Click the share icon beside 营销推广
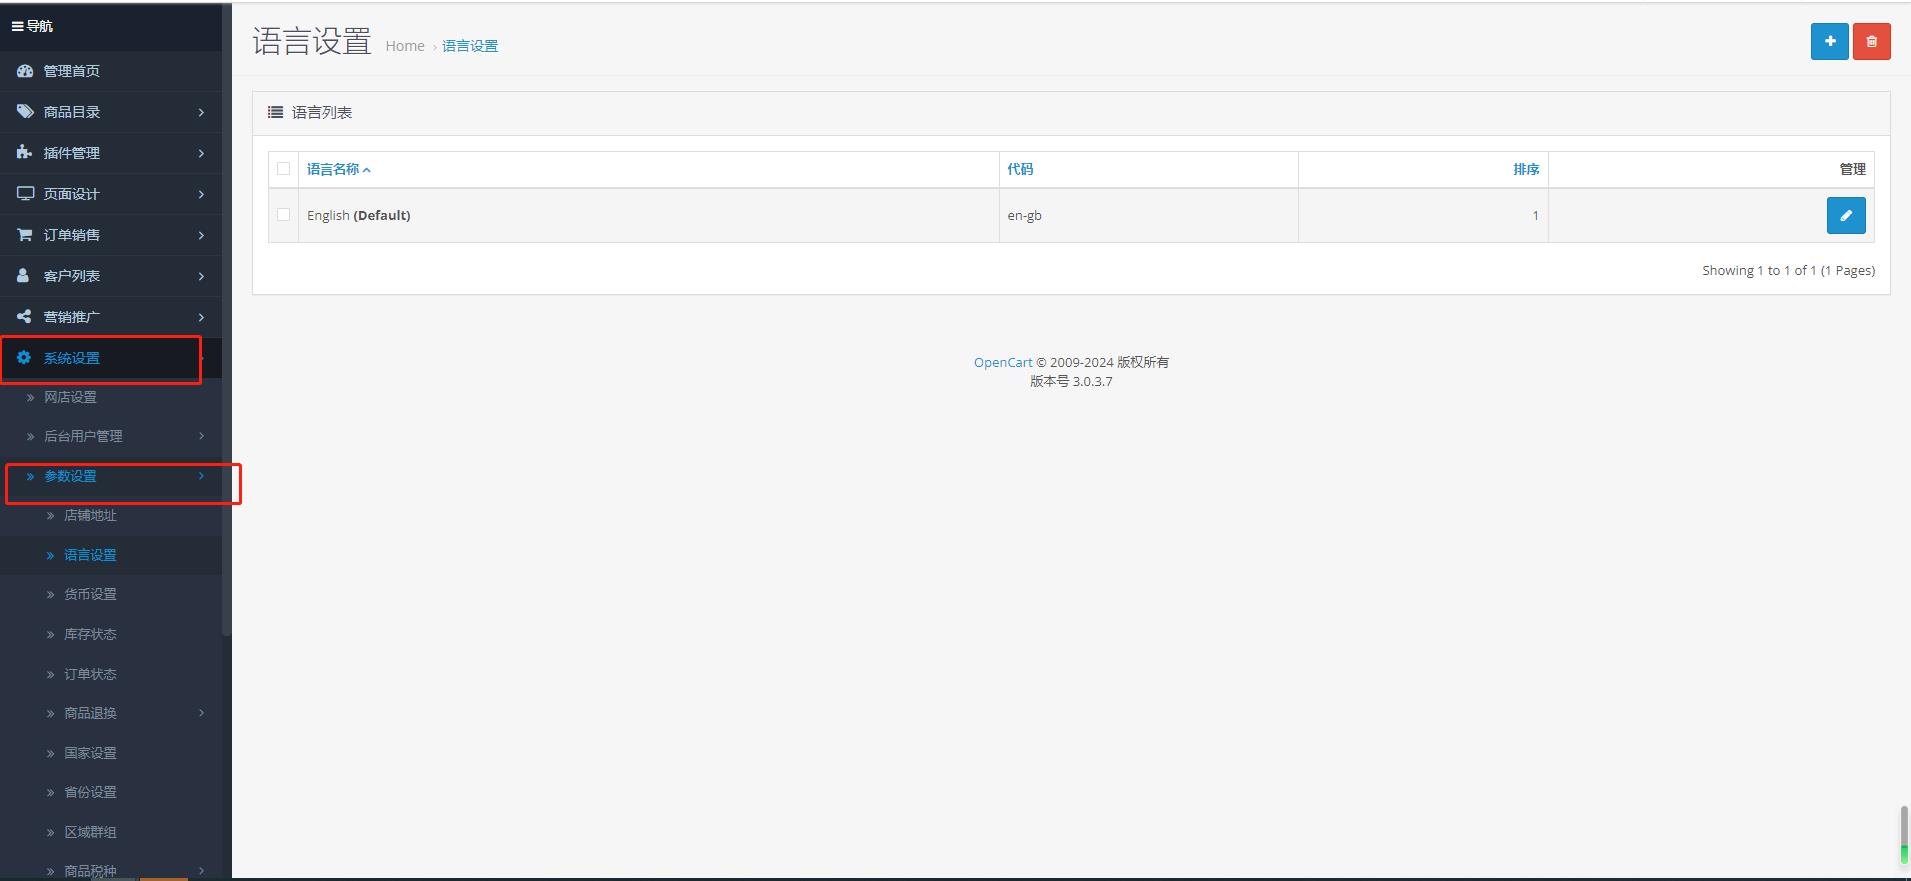The image size is (1911, 881). pos(24,317)
